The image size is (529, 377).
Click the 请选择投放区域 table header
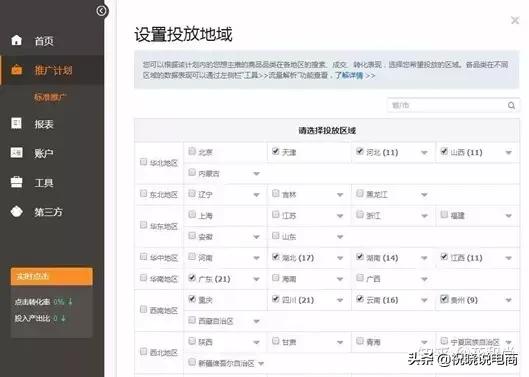(327, 131)
